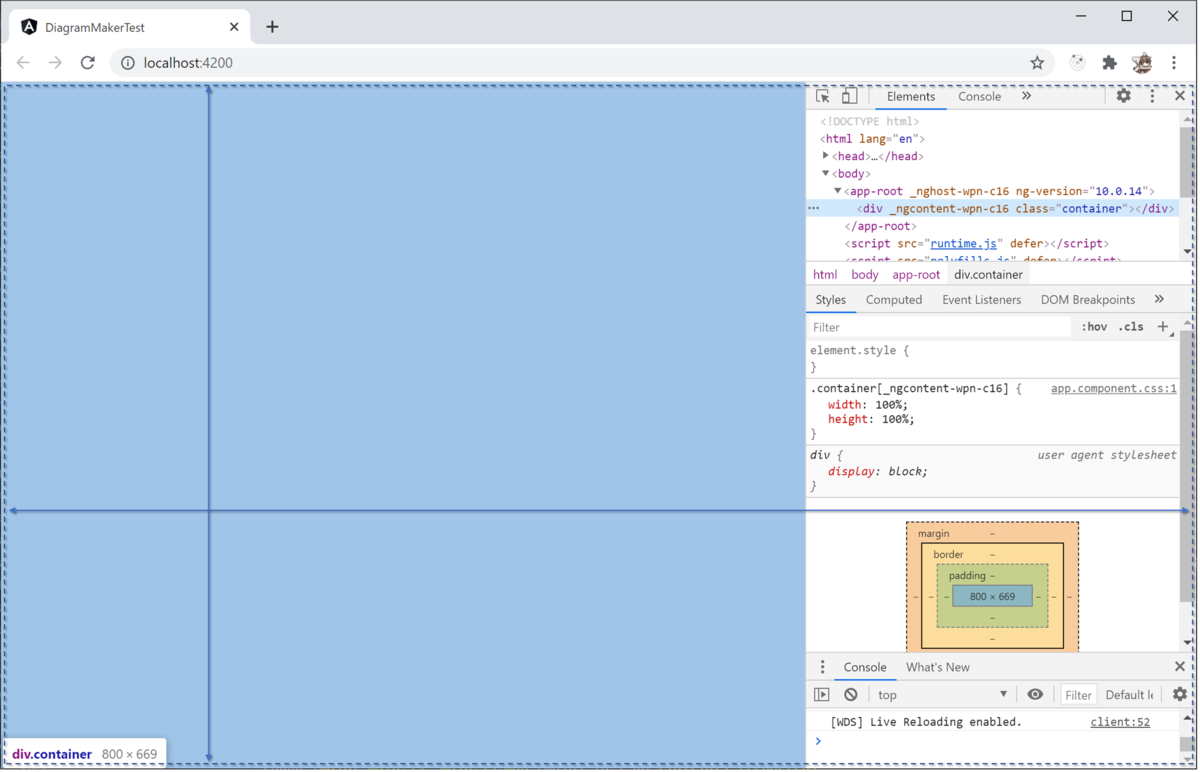The height and width of the screenshot is (772, 1200).
Task: Select the div.container breadcrumb
Action: coord(988,275)
